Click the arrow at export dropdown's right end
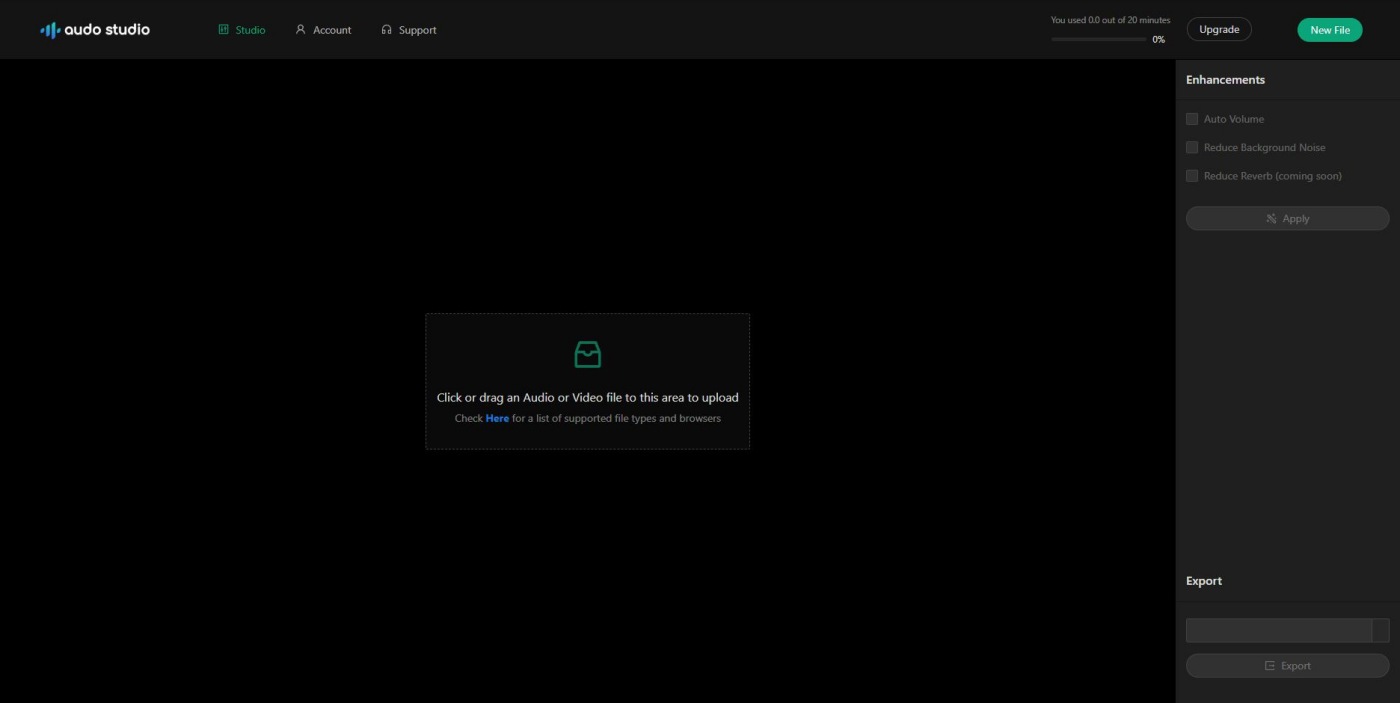 coord(1380,630)
